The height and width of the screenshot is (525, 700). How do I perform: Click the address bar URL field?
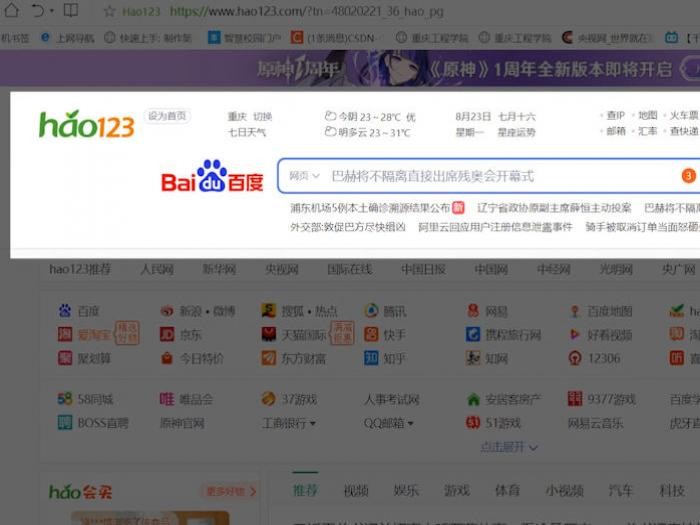pyautogui.click(x=307, y=11)
